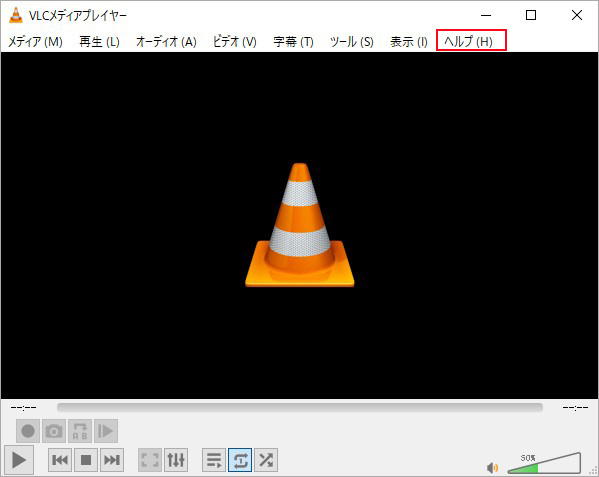This screenshot has height=477, width=599.
Task: Advance frame by frame button
Action: 106,431
